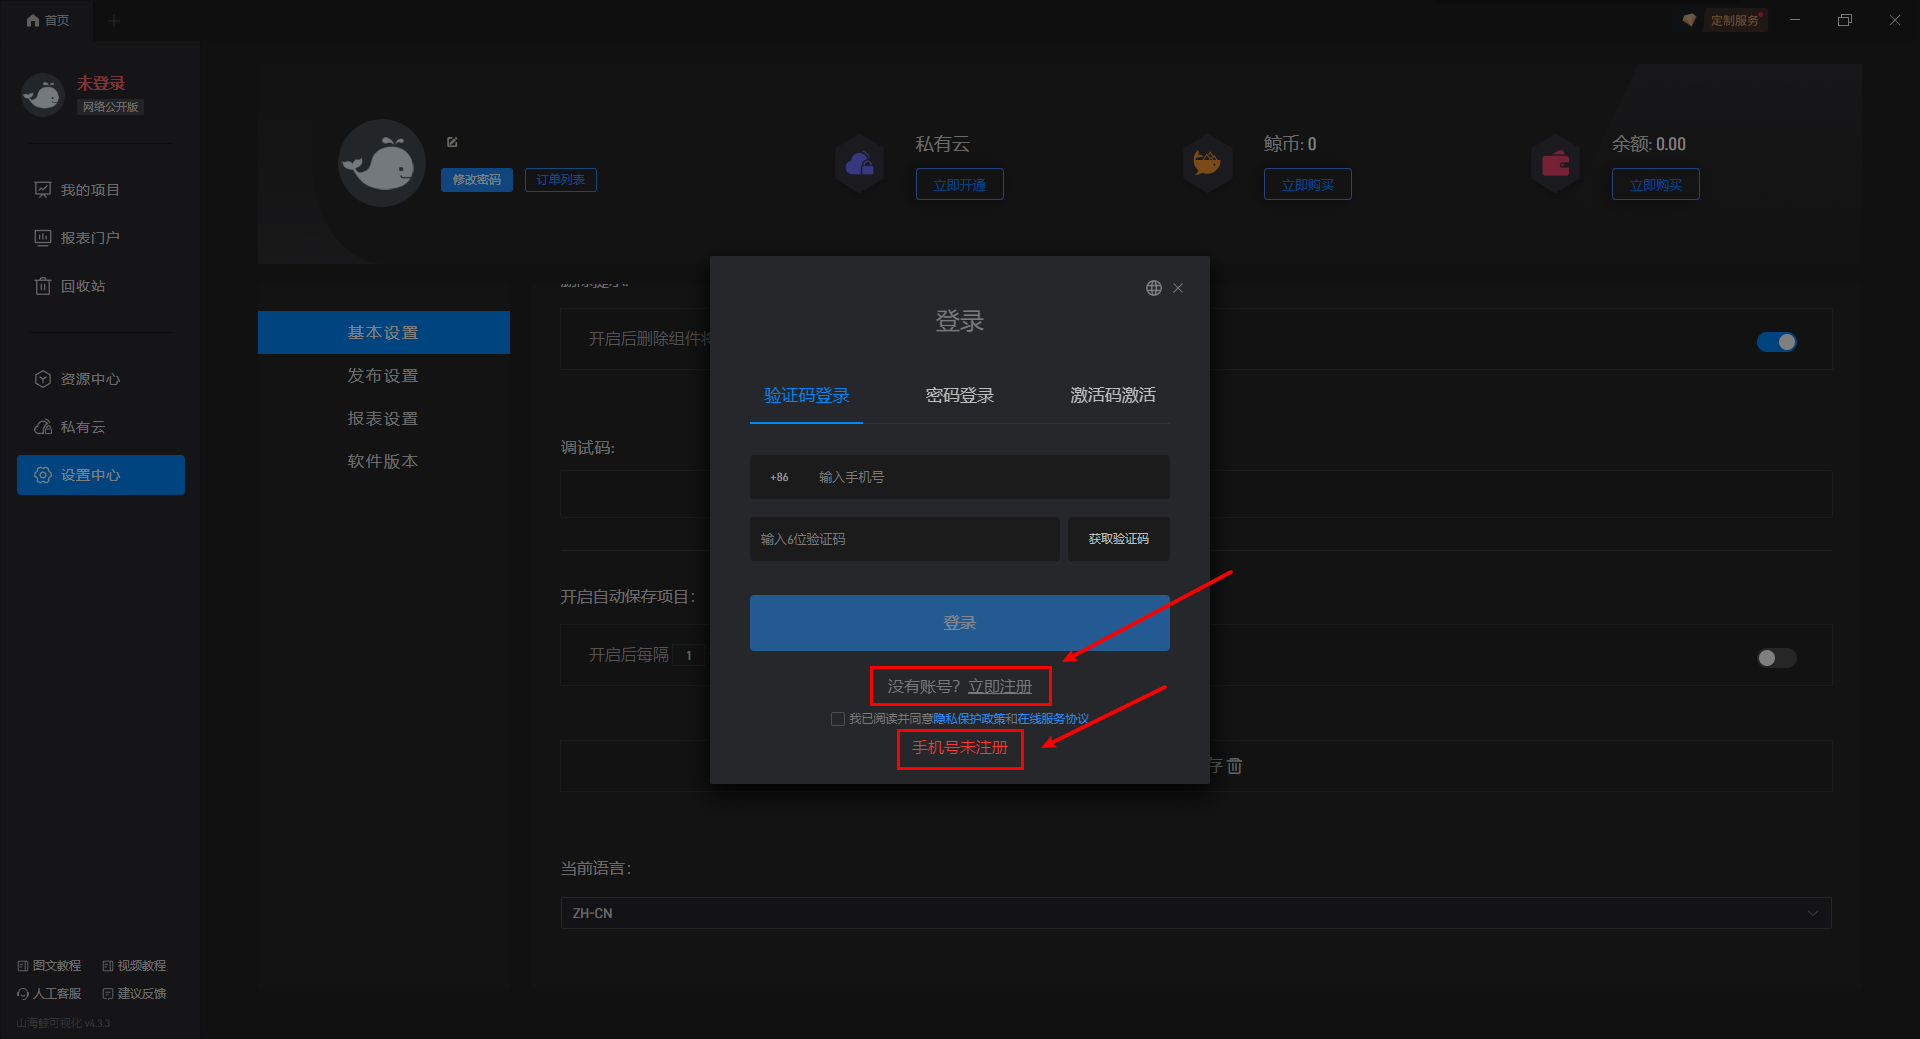Click the 余额: 0.00 balance text
Viewport: 1920px width, 1039px height.
1649,144
